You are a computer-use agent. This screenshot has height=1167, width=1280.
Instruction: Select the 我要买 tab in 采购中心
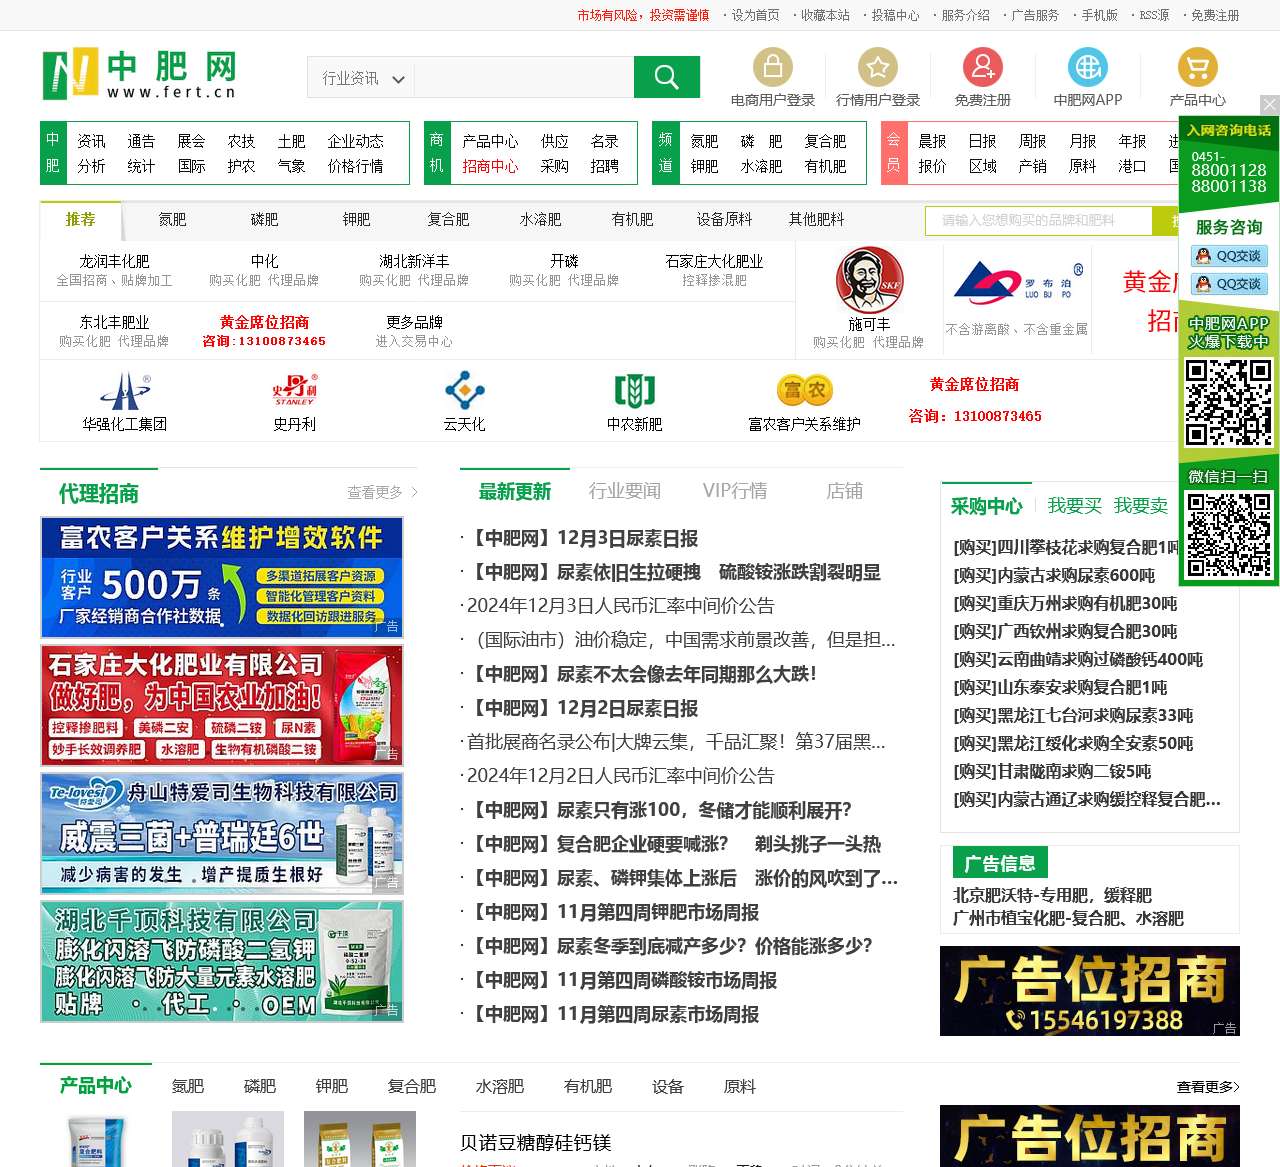coord(1075,506)
